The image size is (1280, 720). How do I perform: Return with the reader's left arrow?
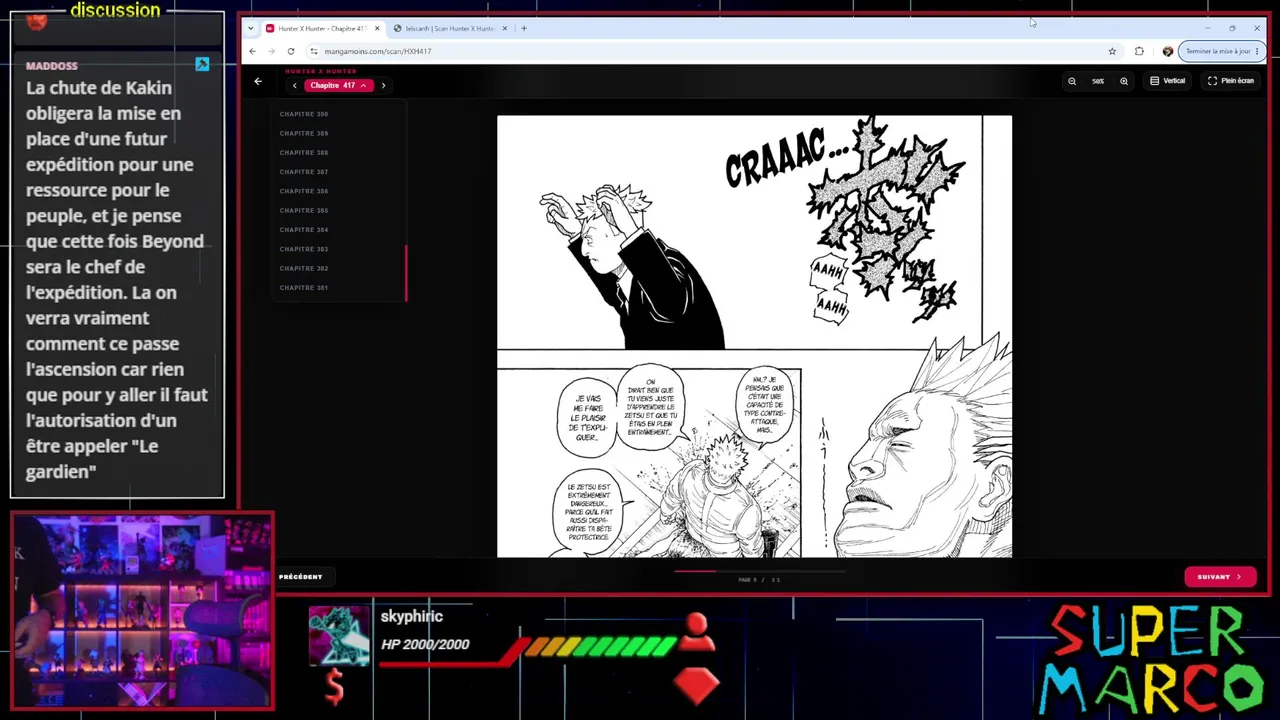pos(258,81)
